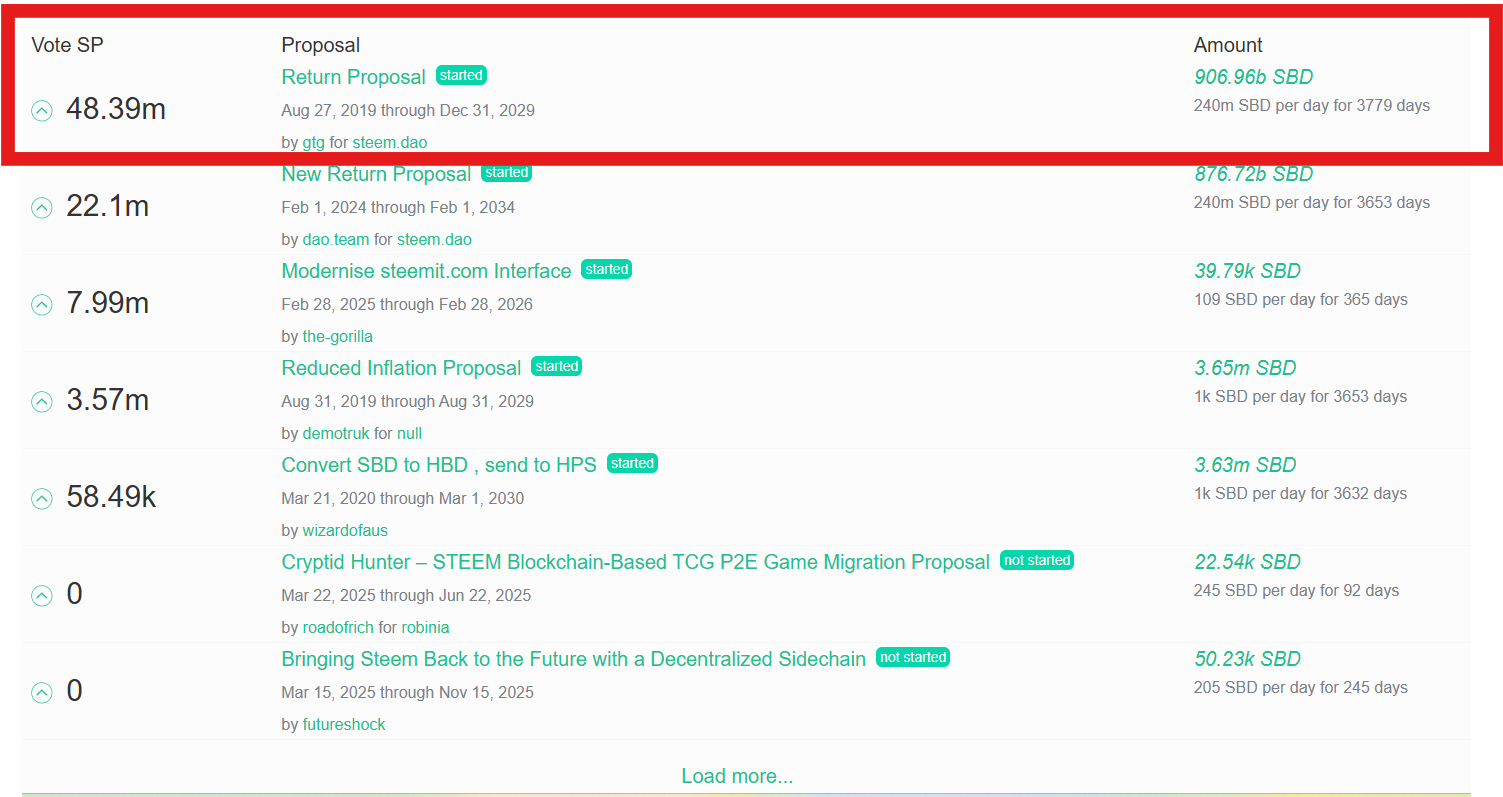Screen dimensions: 1503x797
Task: Click the 48.39m vote SP total
Action: point(116,110)
